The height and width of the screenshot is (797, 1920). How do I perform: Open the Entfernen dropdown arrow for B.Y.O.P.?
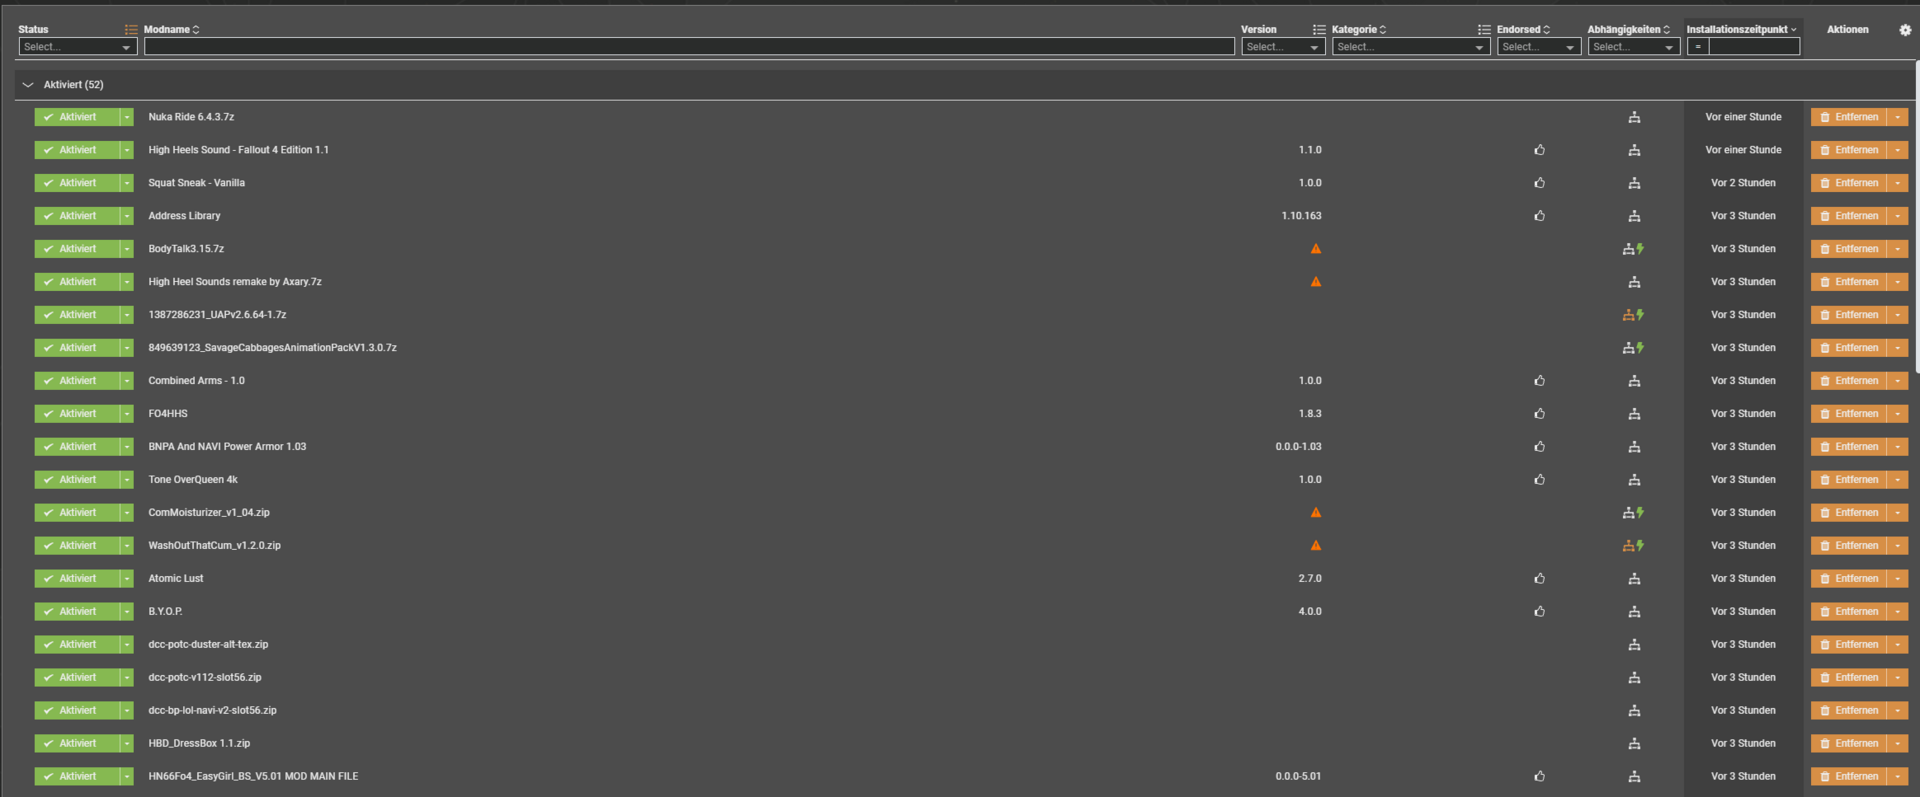[1897, 612]
